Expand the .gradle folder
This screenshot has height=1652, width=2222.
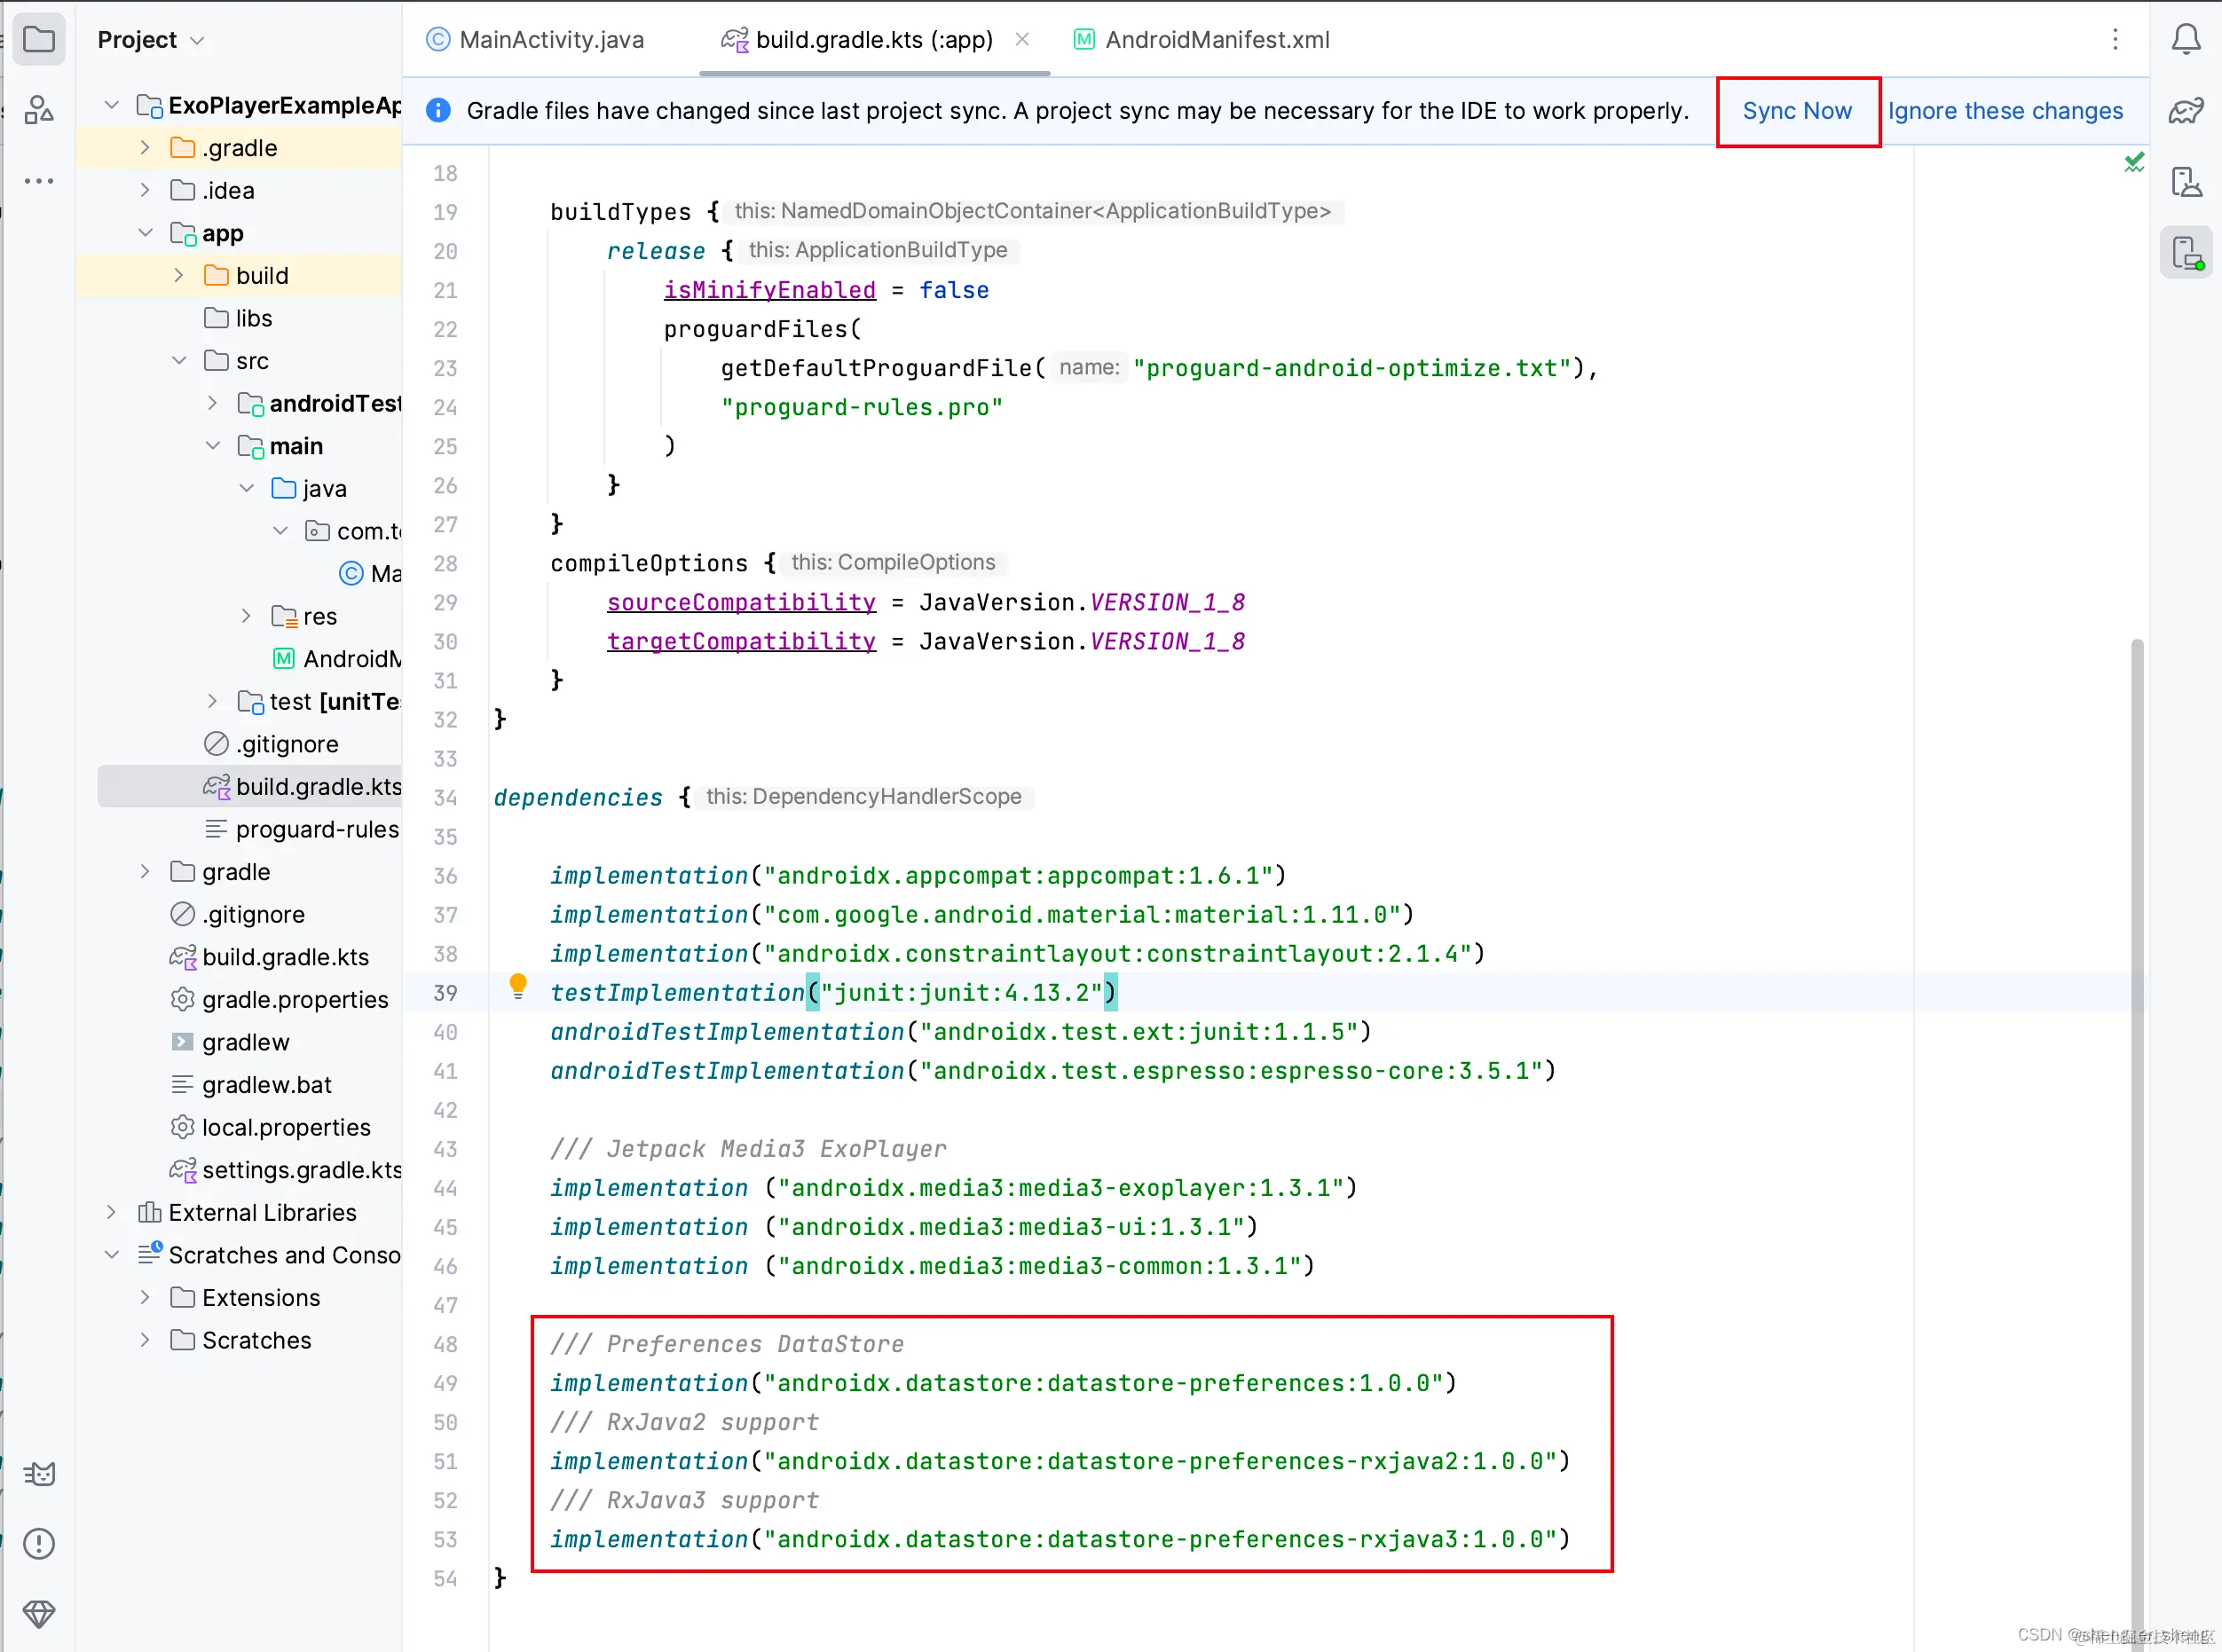coord(145,148)
